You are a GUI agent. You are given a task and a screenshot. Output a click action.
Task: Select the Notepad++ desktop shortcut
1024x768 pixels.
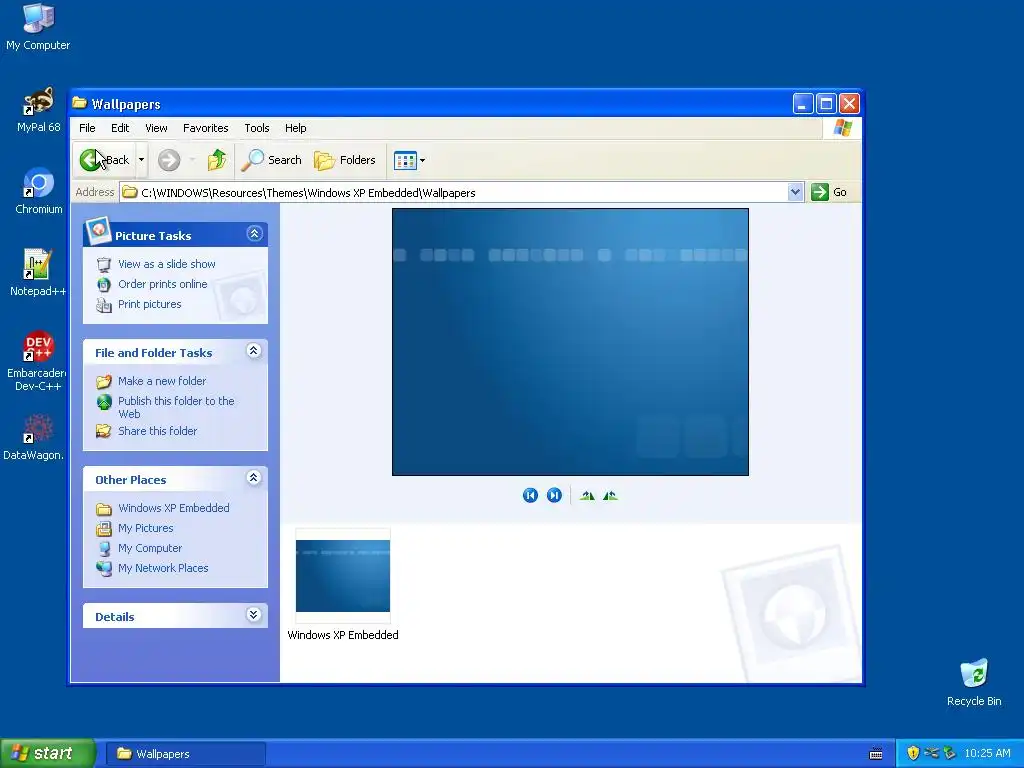pos(38,273)
